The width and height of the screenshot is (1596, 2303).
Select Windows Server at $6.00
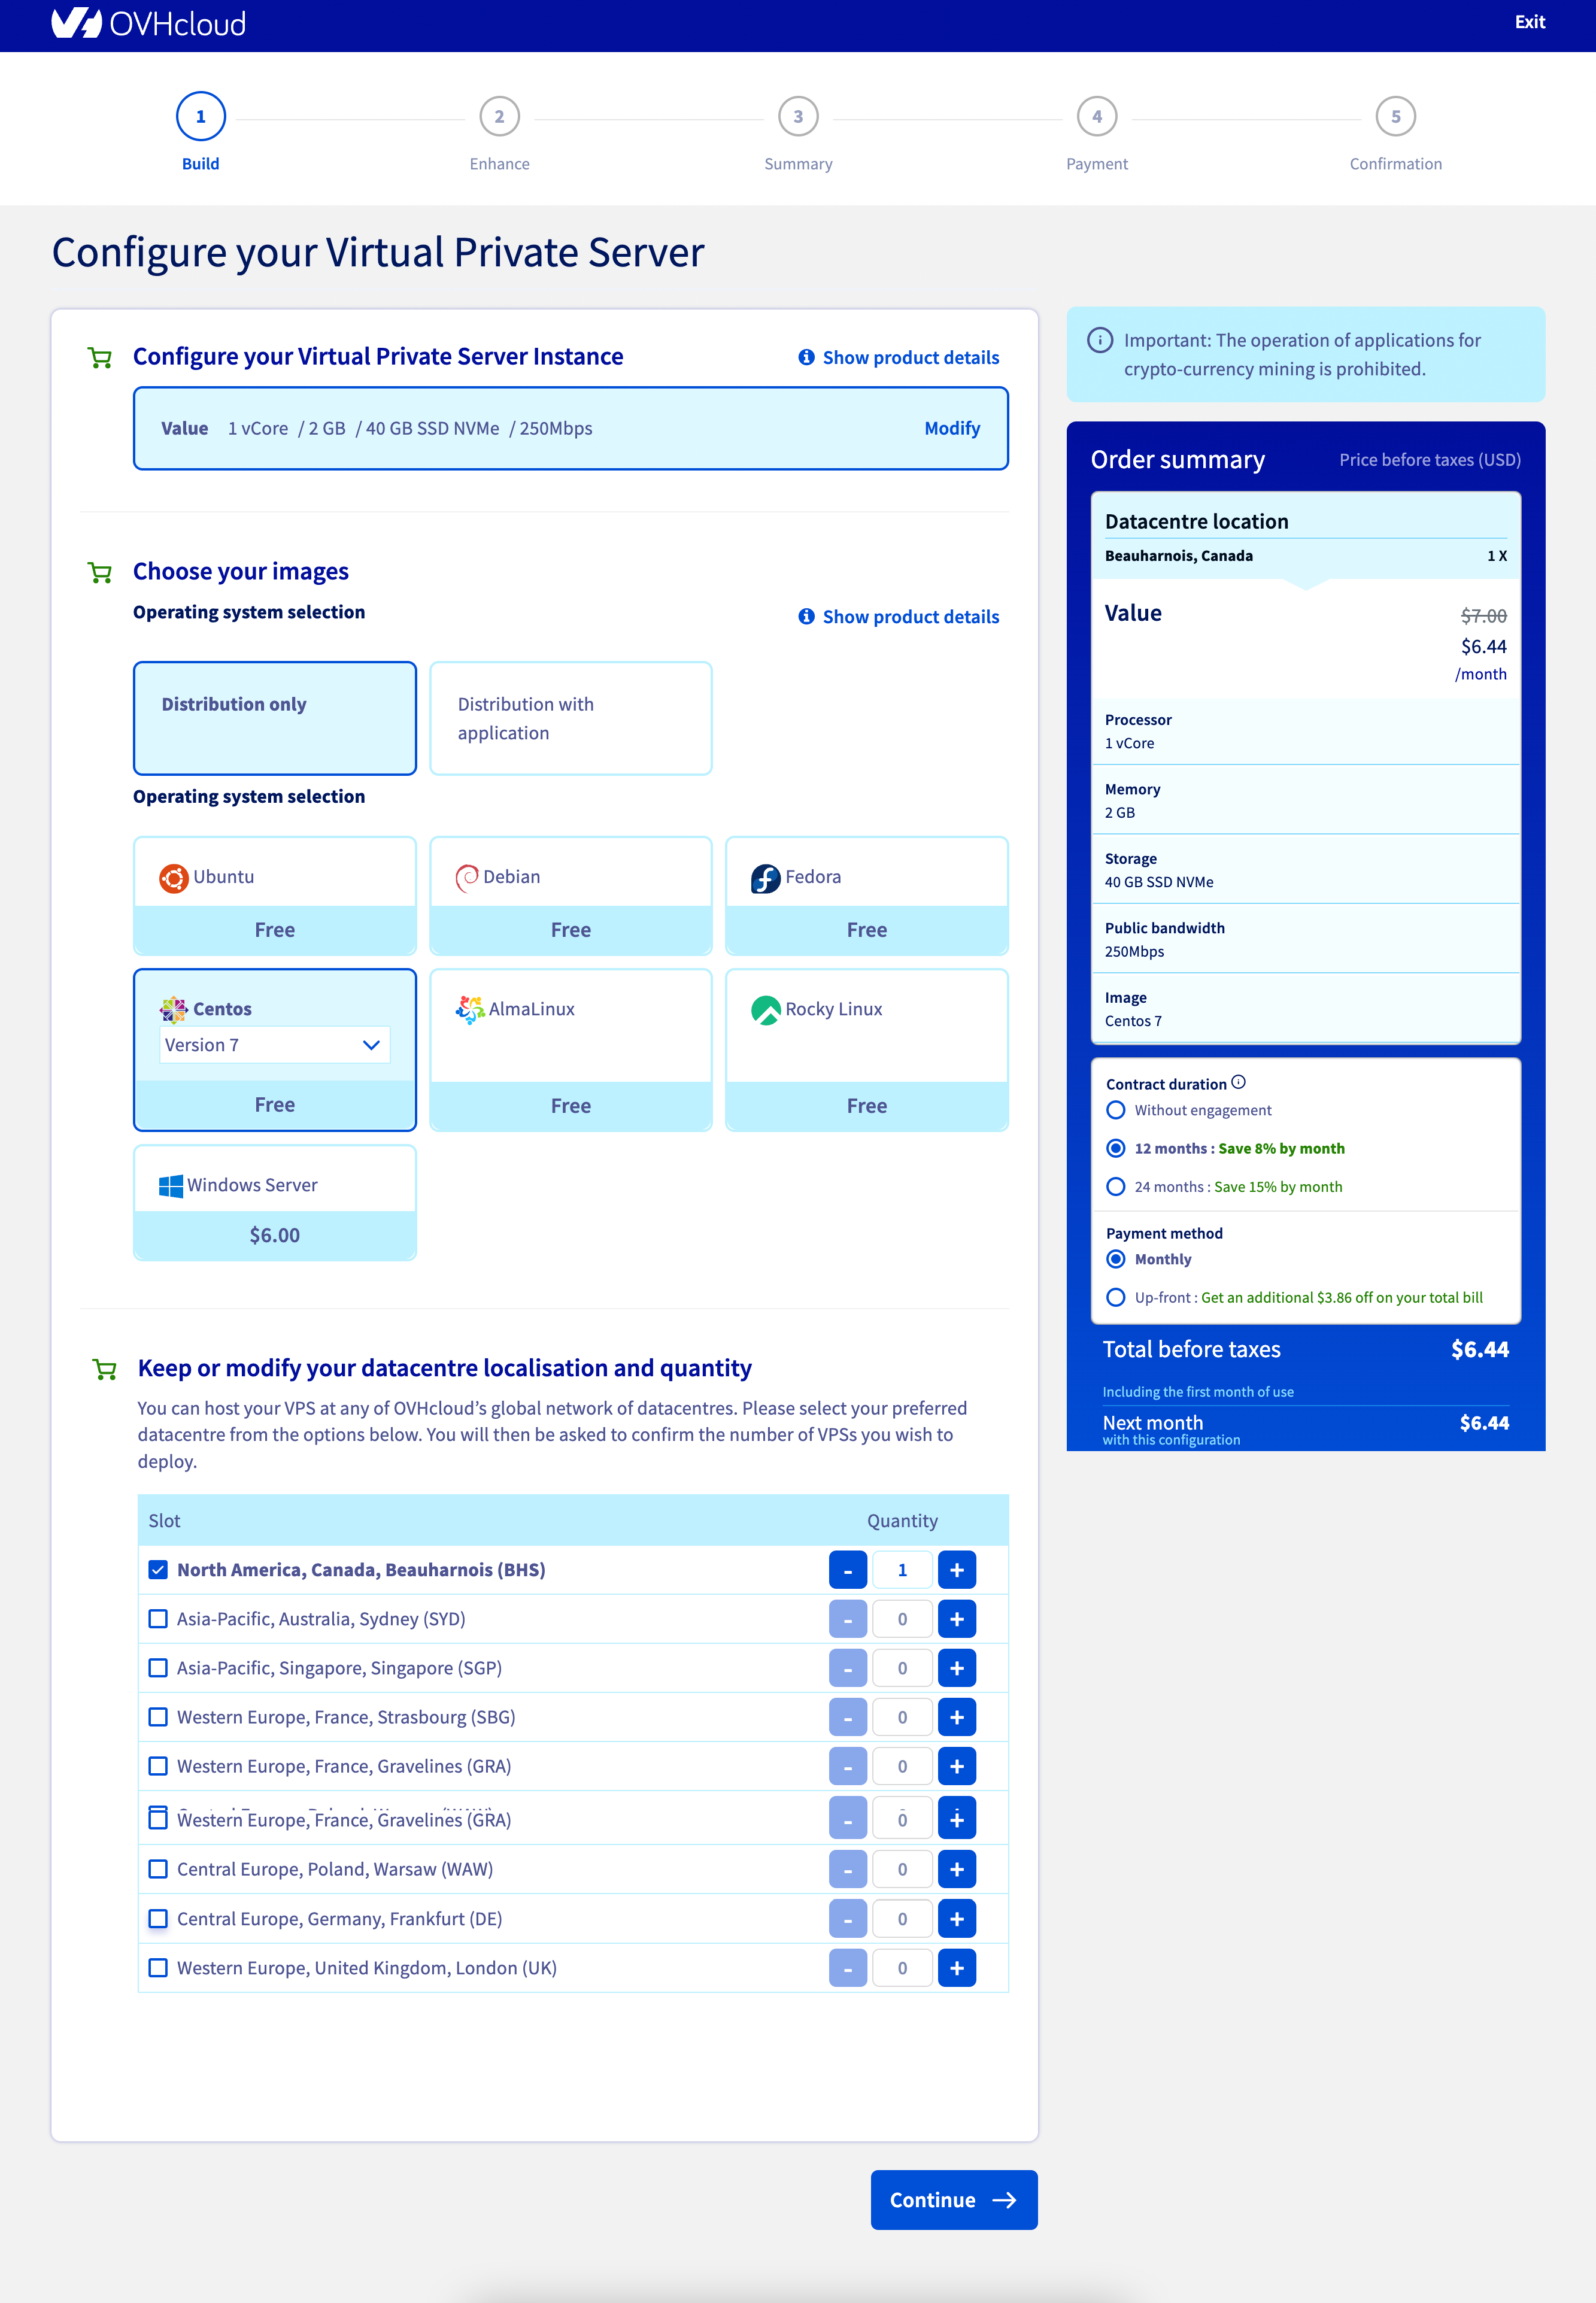[275, 1203]
